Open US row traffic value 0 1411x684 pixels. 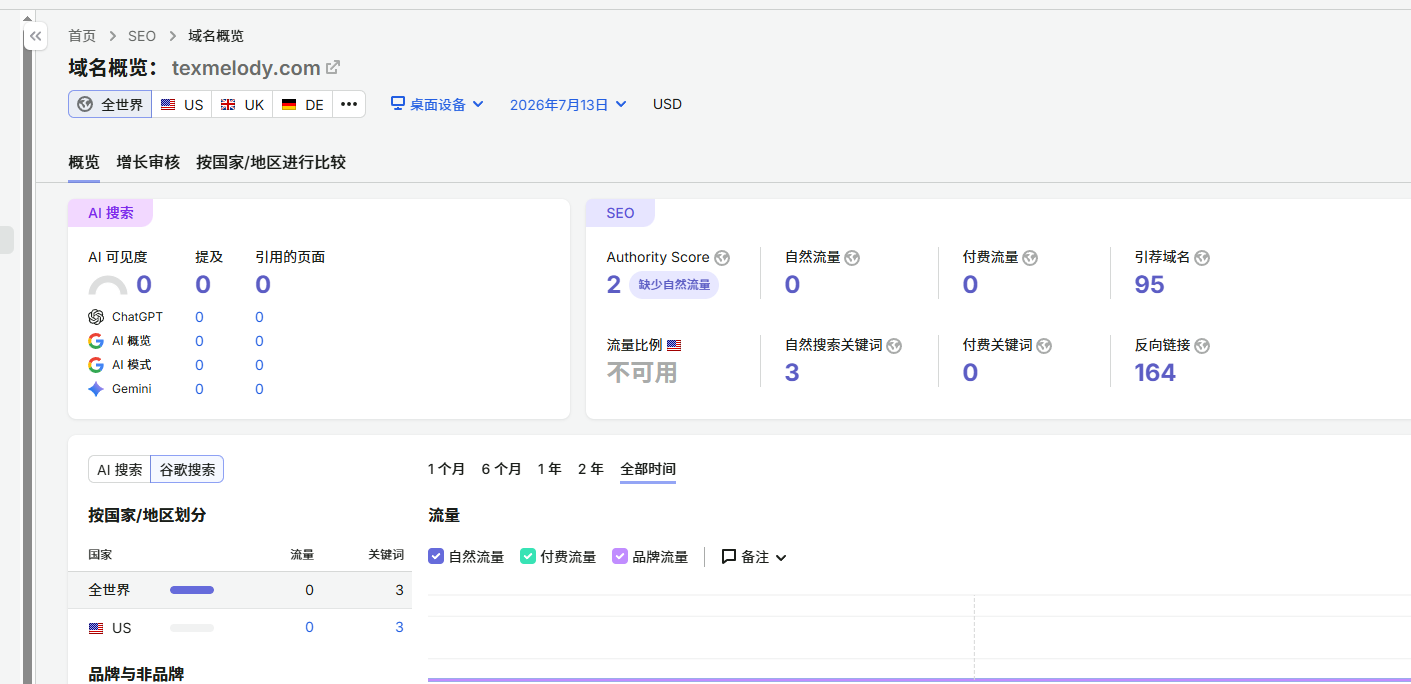309,627
